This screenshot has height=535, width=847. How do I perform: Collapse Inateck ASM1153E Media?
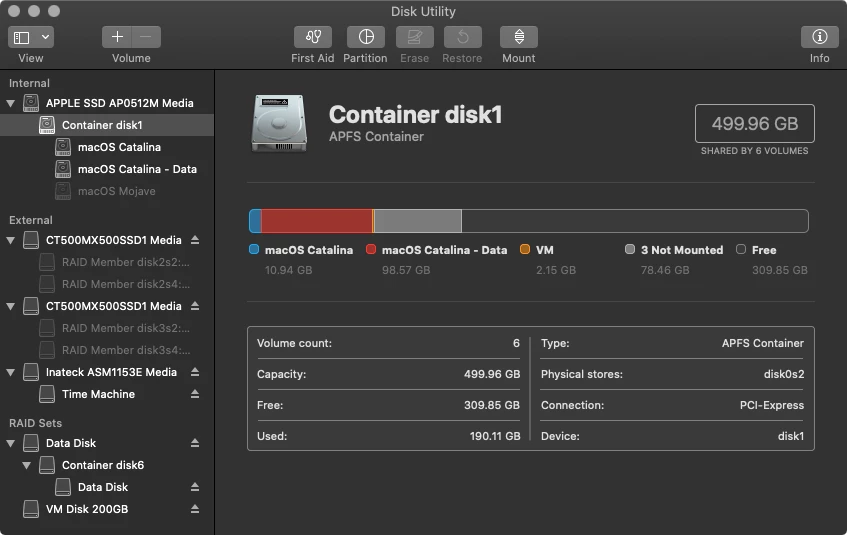click(10, 372)
